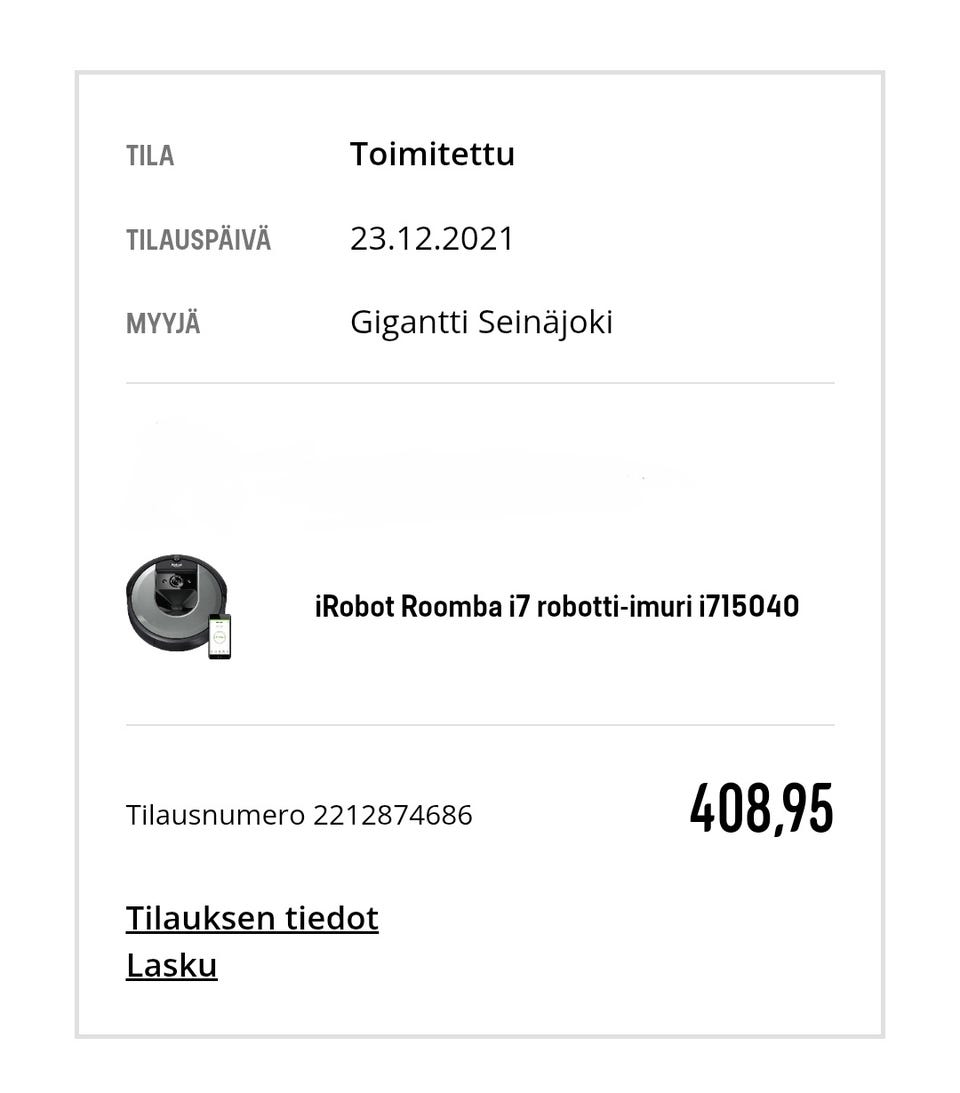Click the 408,95 total price
Viewport: 960px width, 1093px height.
[761, 809]
